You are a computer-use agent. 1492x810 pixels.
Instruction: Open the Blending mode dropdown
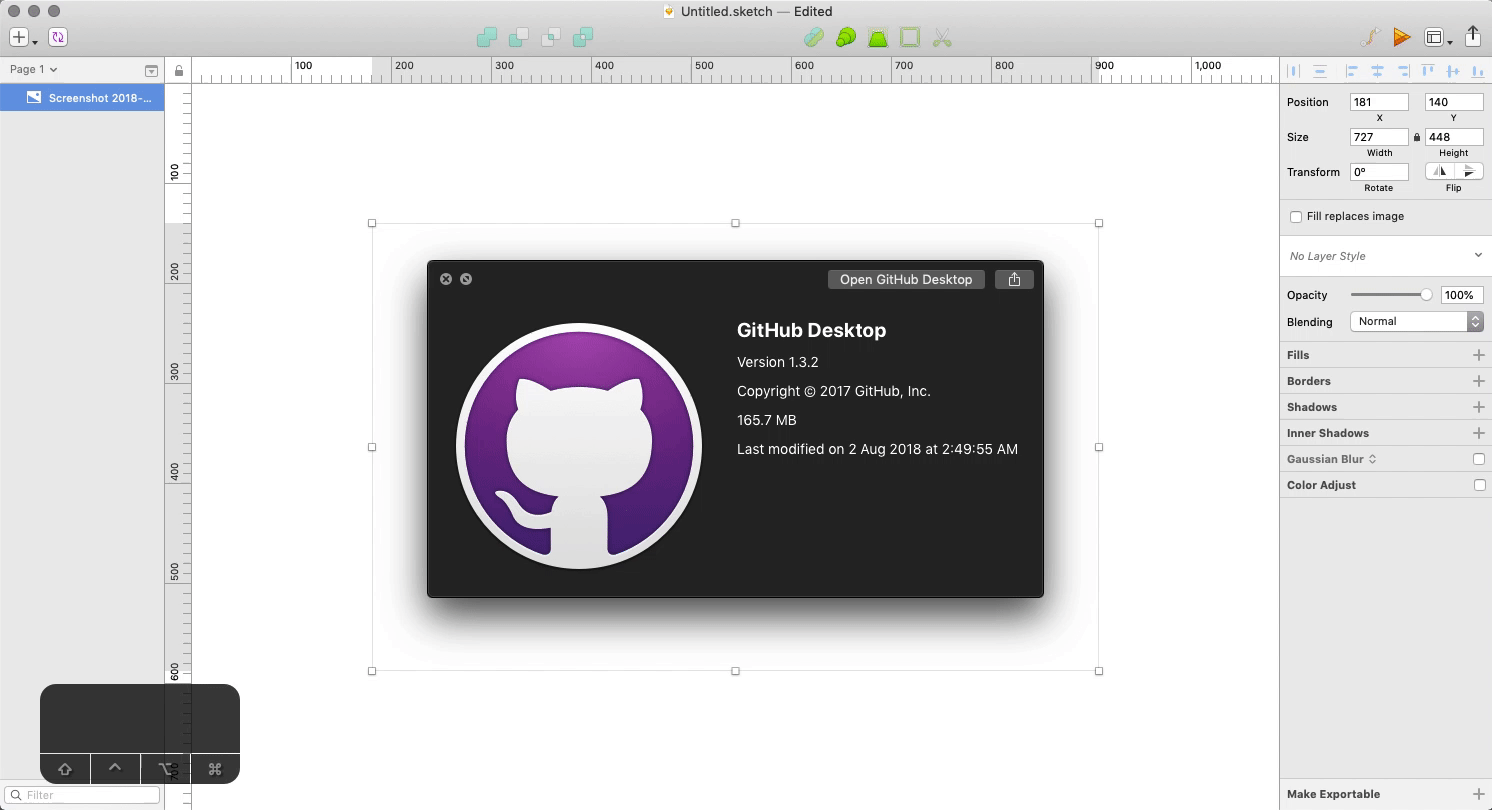[1416, 321]
